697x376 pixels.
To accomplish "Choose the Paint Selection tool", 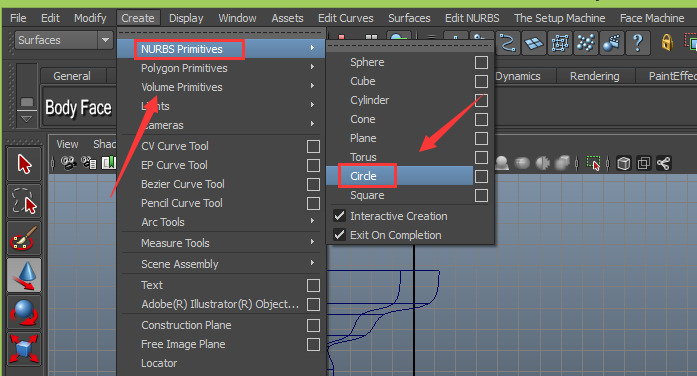I will [24, 239].
